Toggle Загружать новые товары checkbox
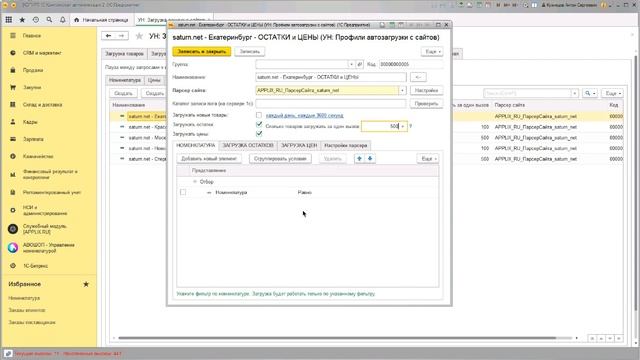The height and width of the screenshot is (360, 640). click(x=259, y=116)
